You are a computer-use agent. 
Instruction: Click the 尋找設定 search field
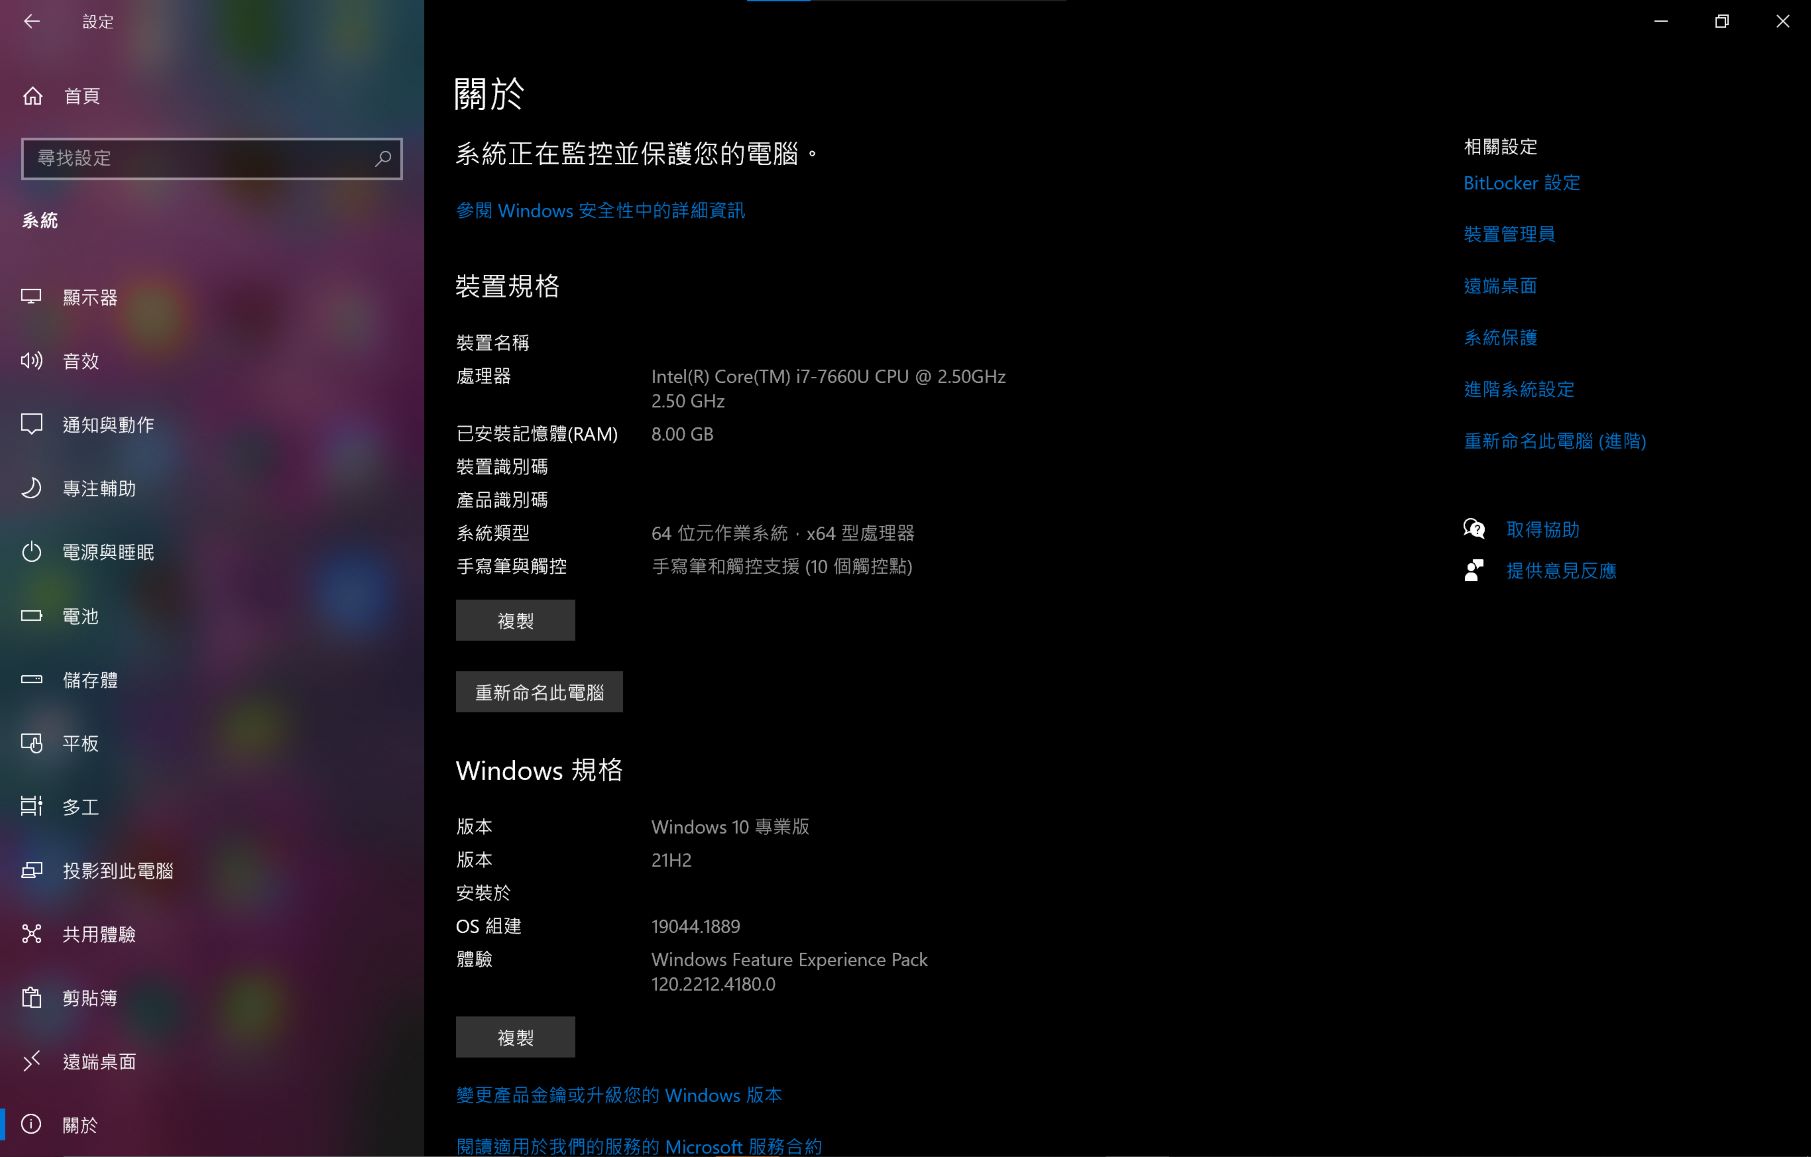(212, 158)
